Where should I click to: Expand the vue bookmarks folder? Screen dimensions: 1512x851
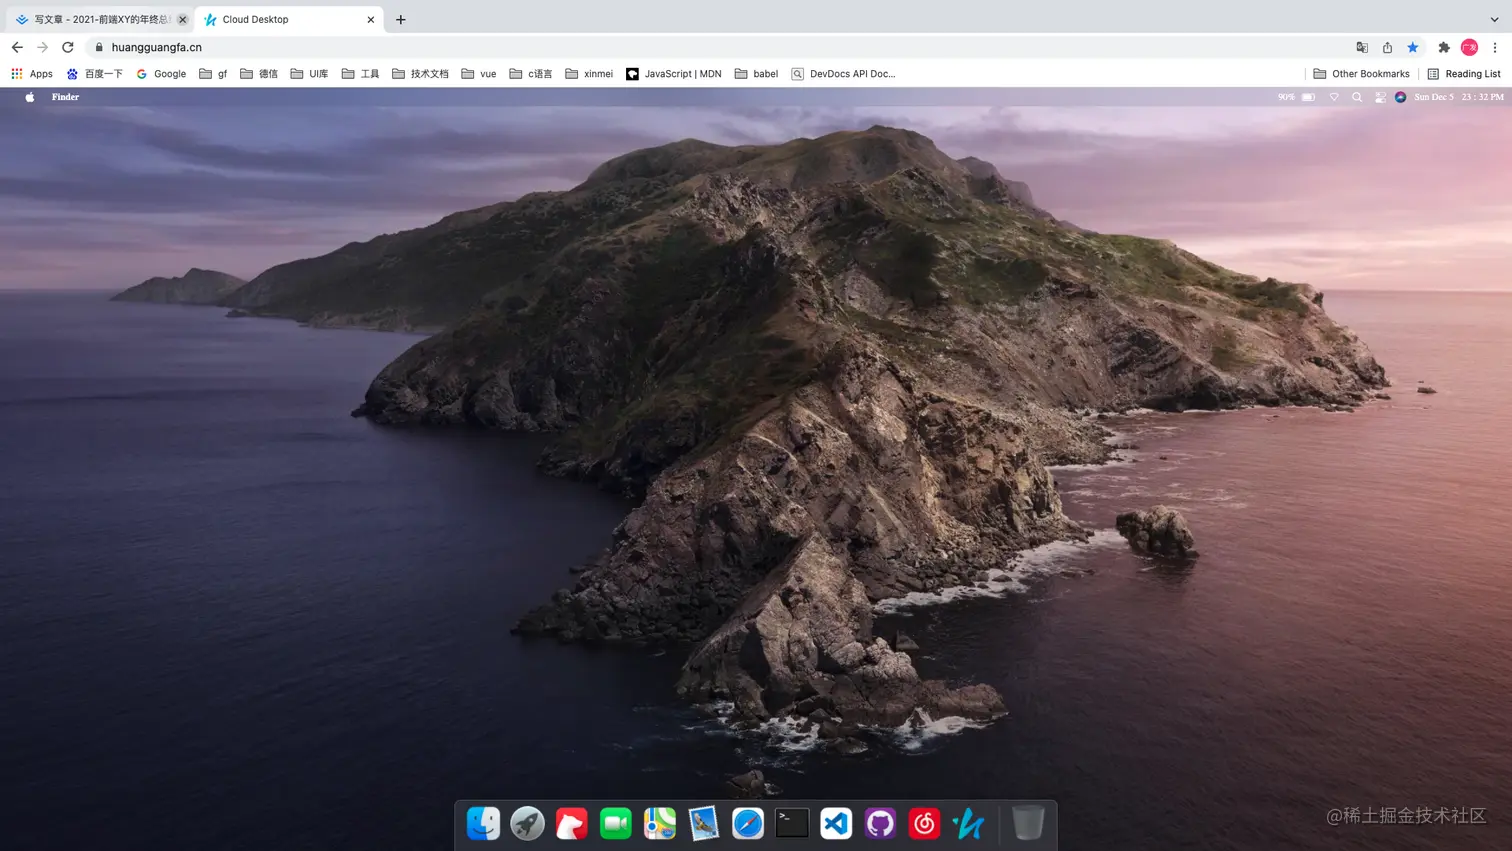(479, 74)
